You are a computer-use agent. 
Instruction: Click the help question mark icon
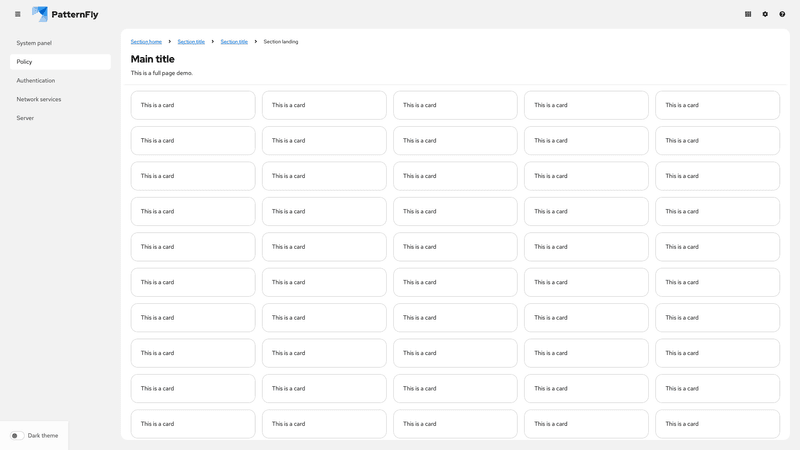click(x=782, y=14)
